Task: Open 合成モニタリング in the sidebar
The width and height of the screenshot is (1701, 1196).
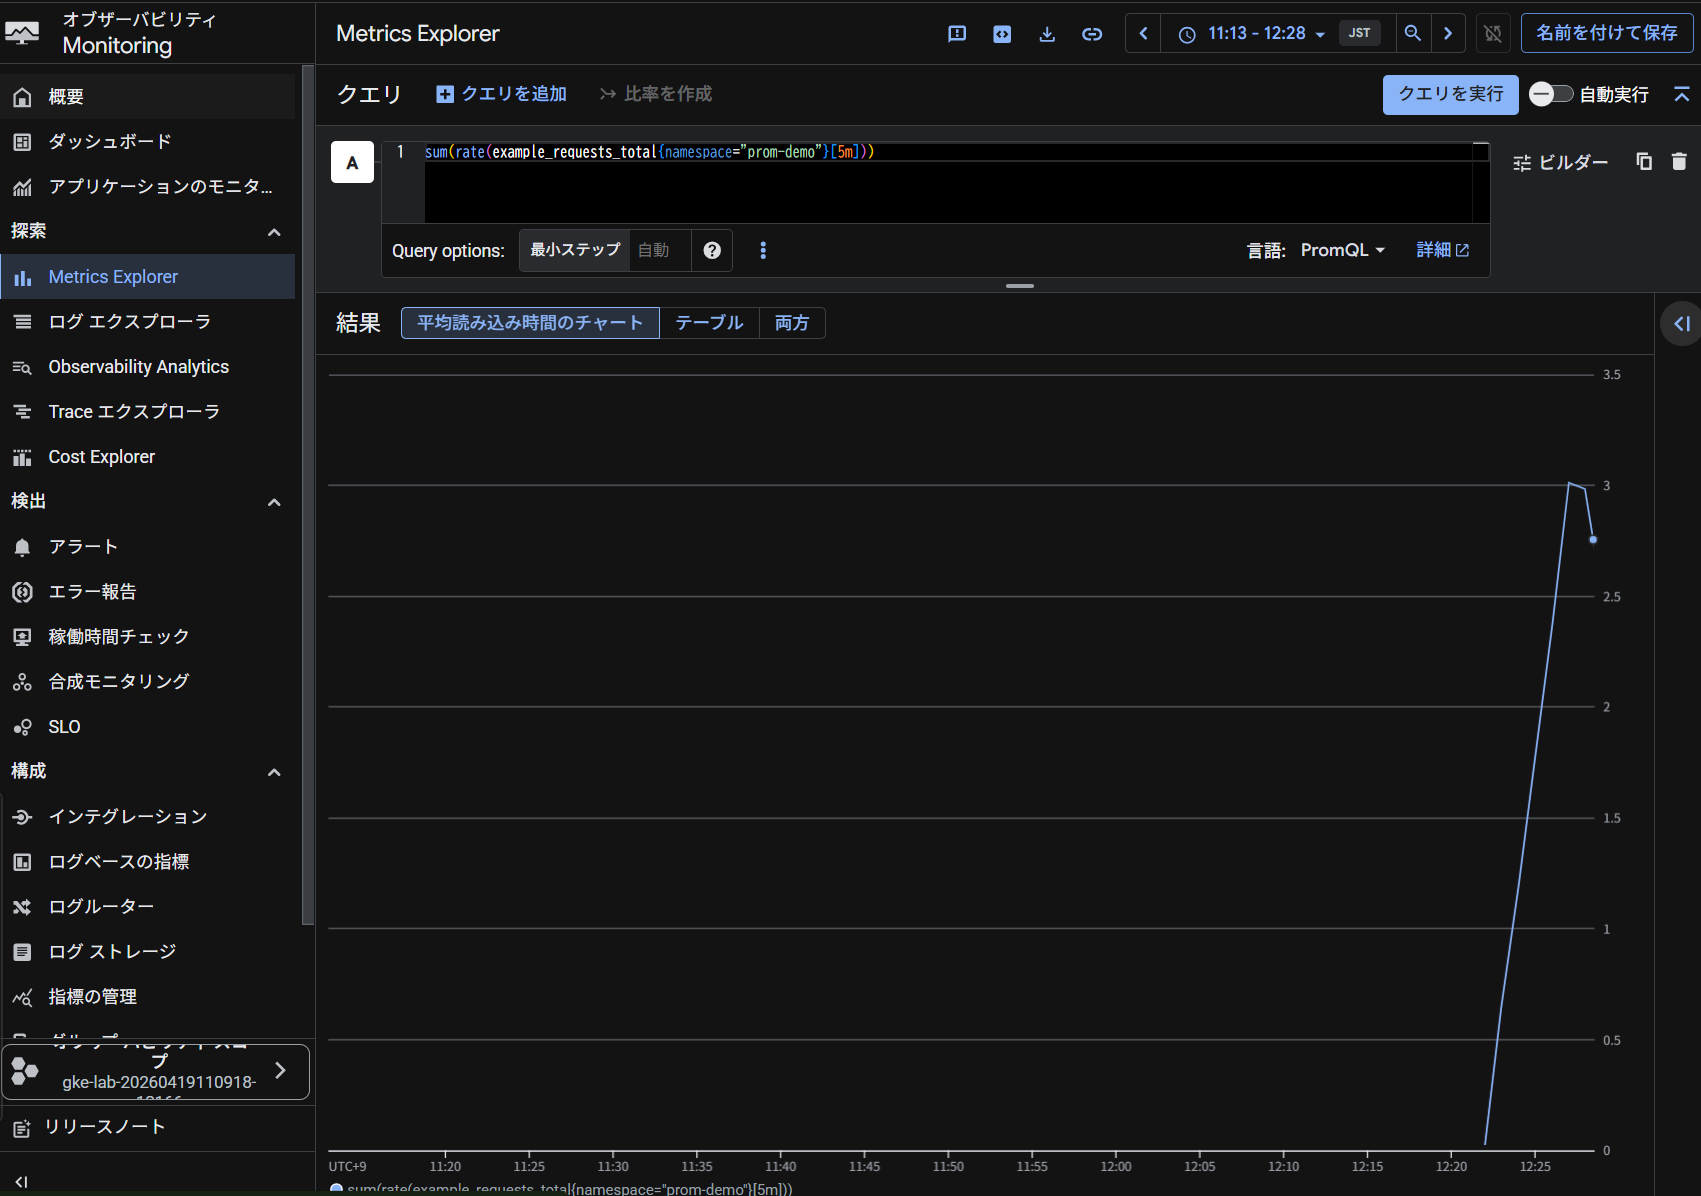Action: click(148, 682)
